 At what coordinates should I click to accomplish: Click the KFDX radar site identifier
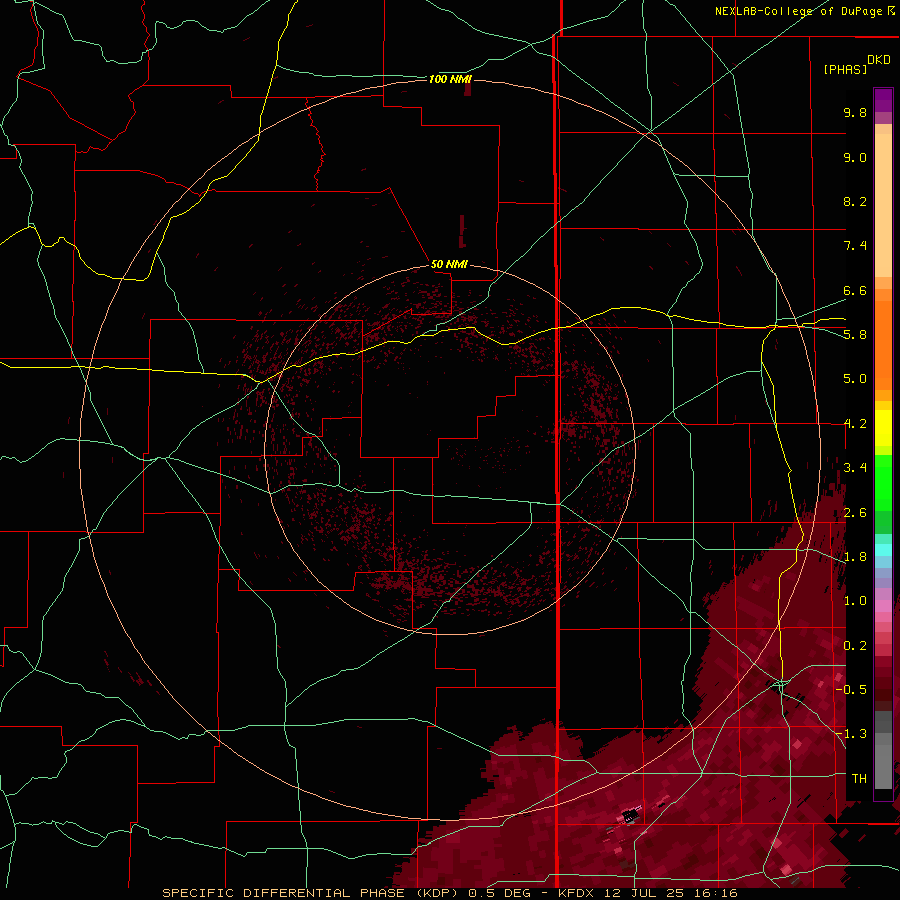point(576,893)
